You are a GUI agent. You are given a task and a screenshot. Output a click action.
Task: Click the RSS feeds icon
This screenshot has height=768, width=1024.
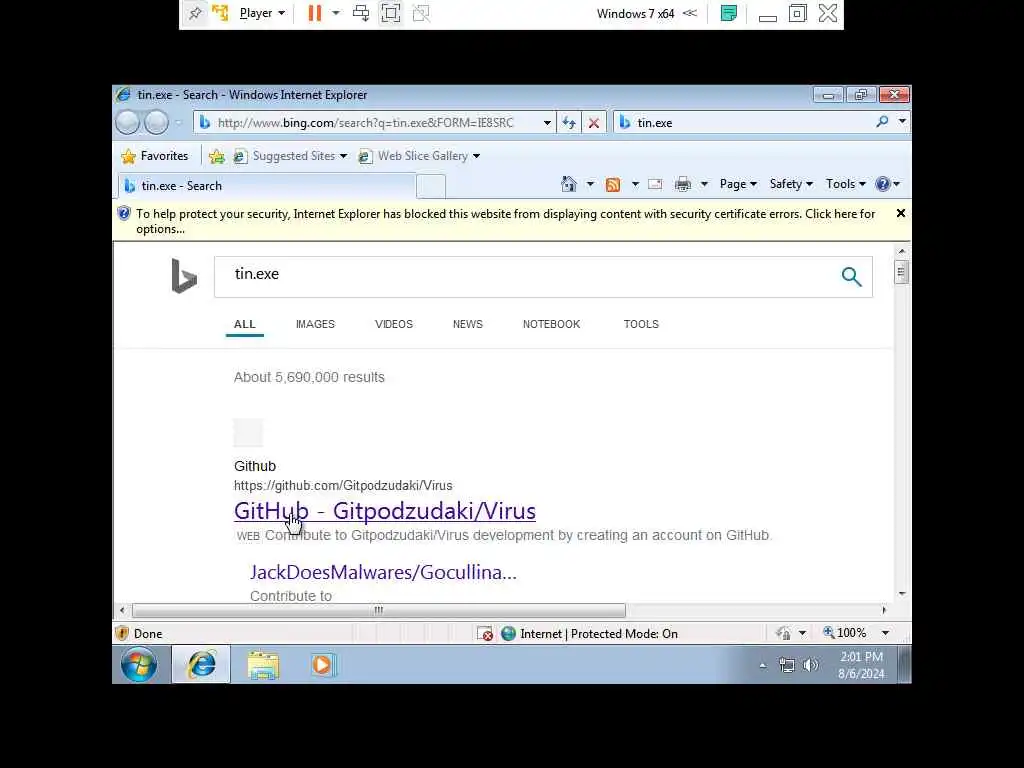(x=613, y=185)
